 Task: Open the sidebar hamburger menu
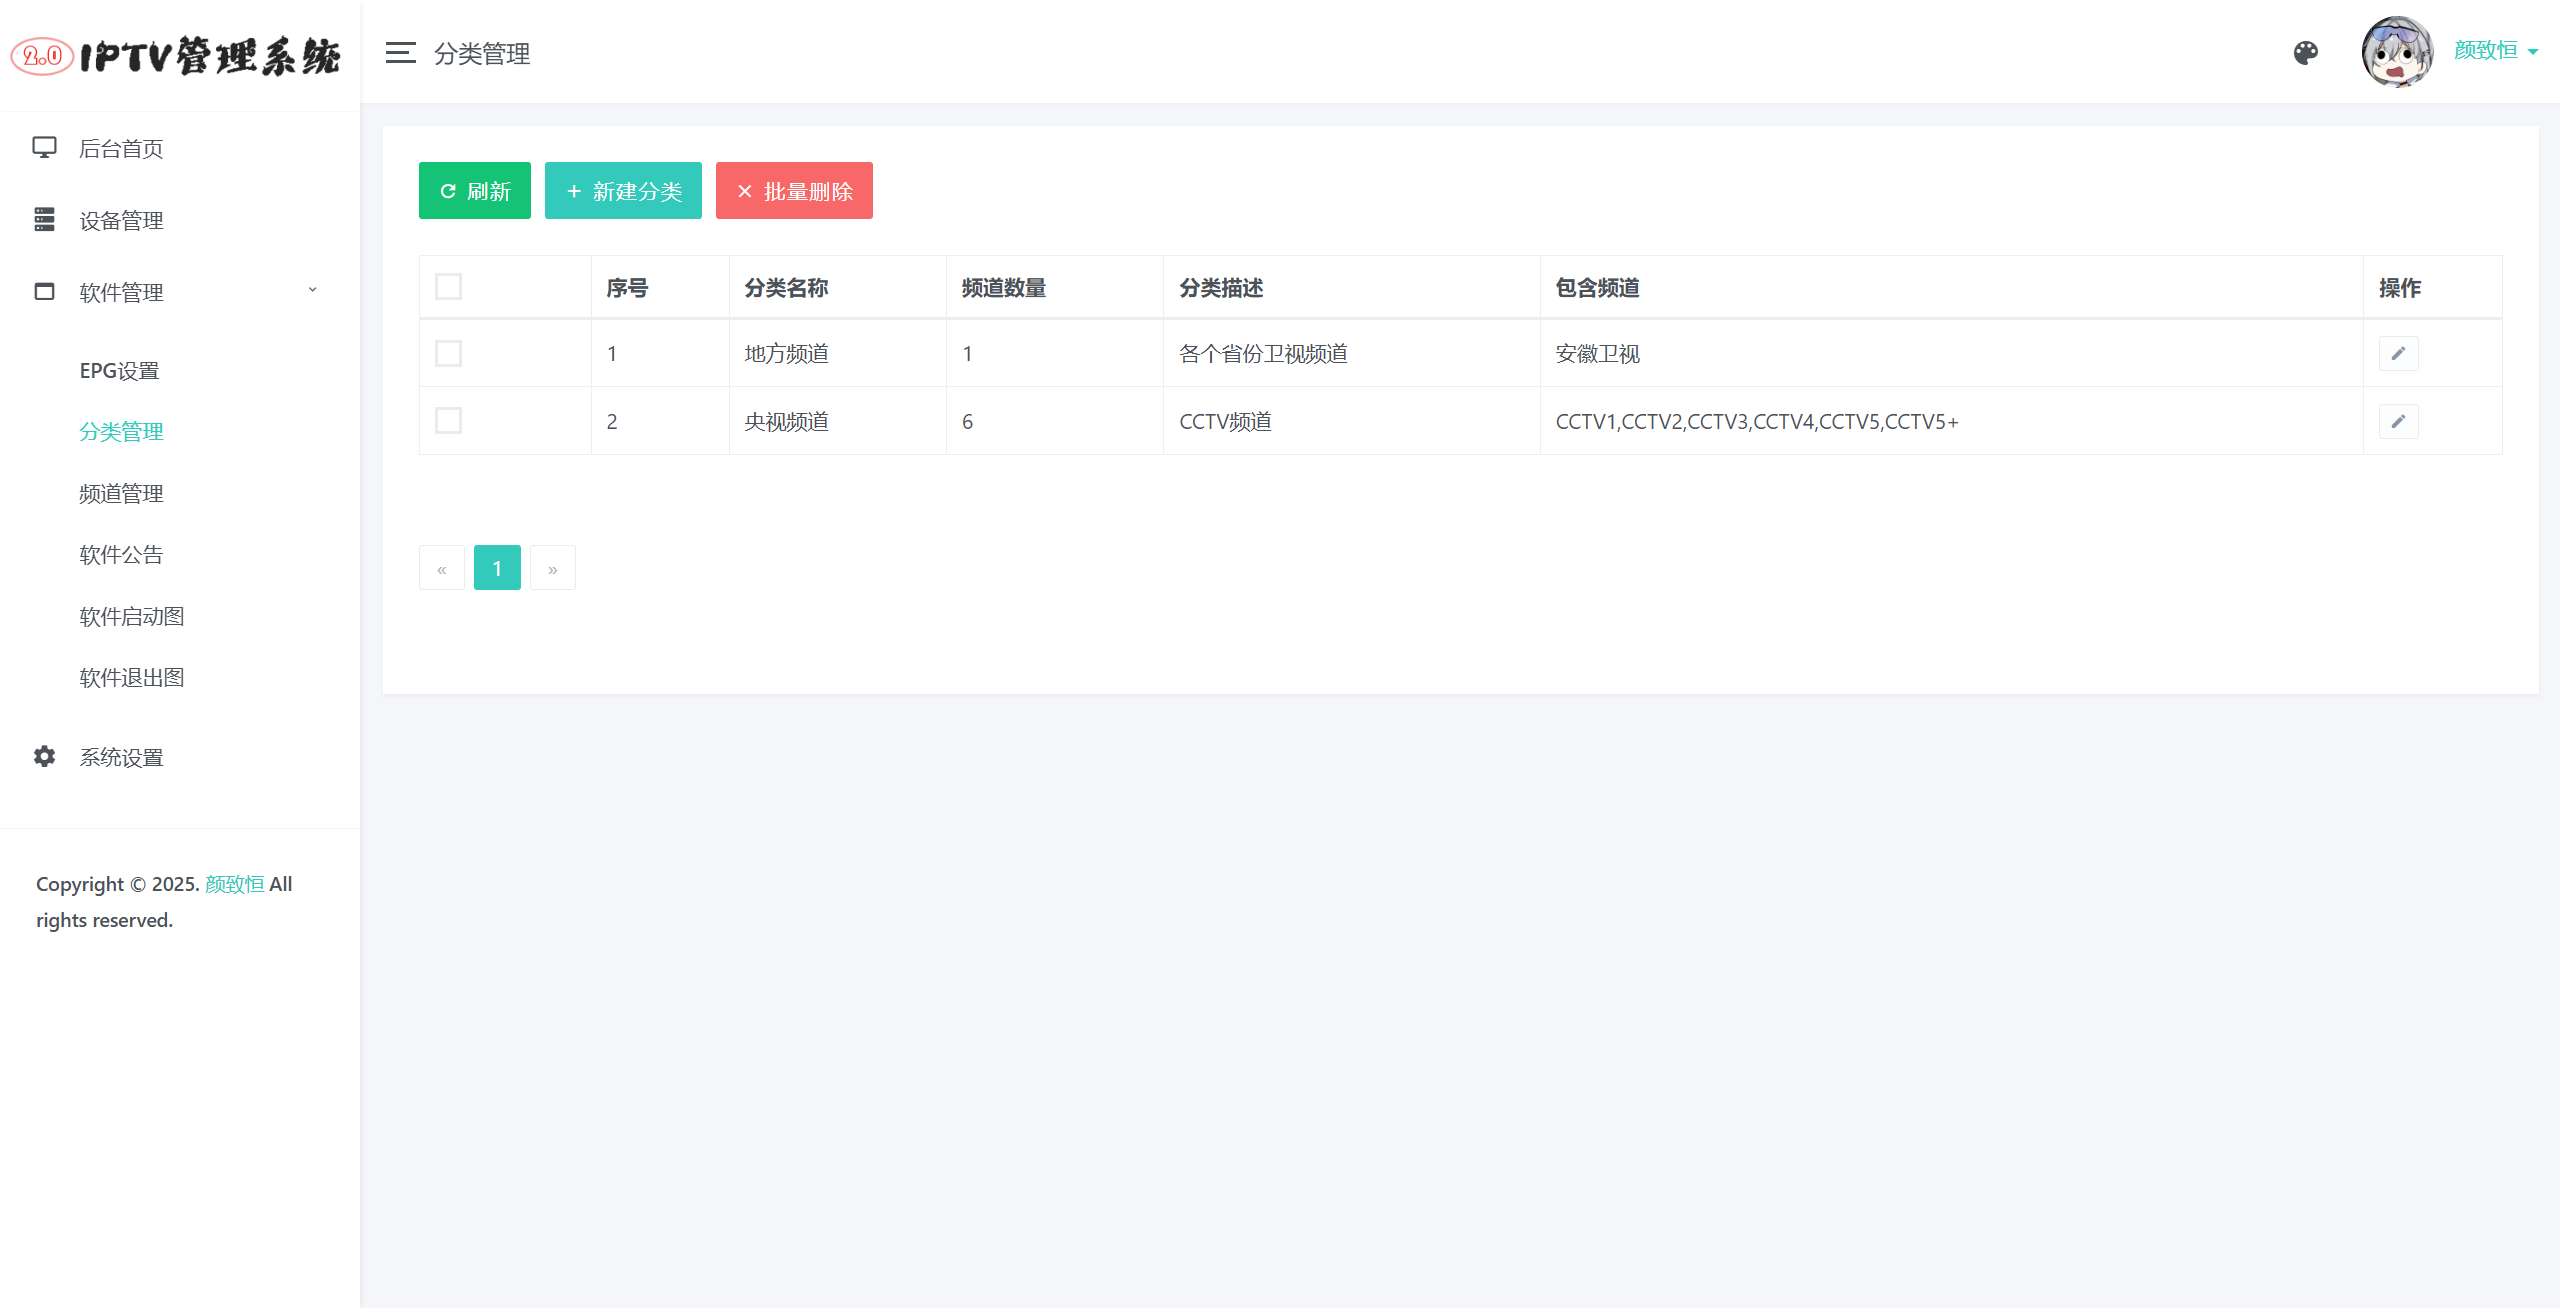tap(399, 52)
